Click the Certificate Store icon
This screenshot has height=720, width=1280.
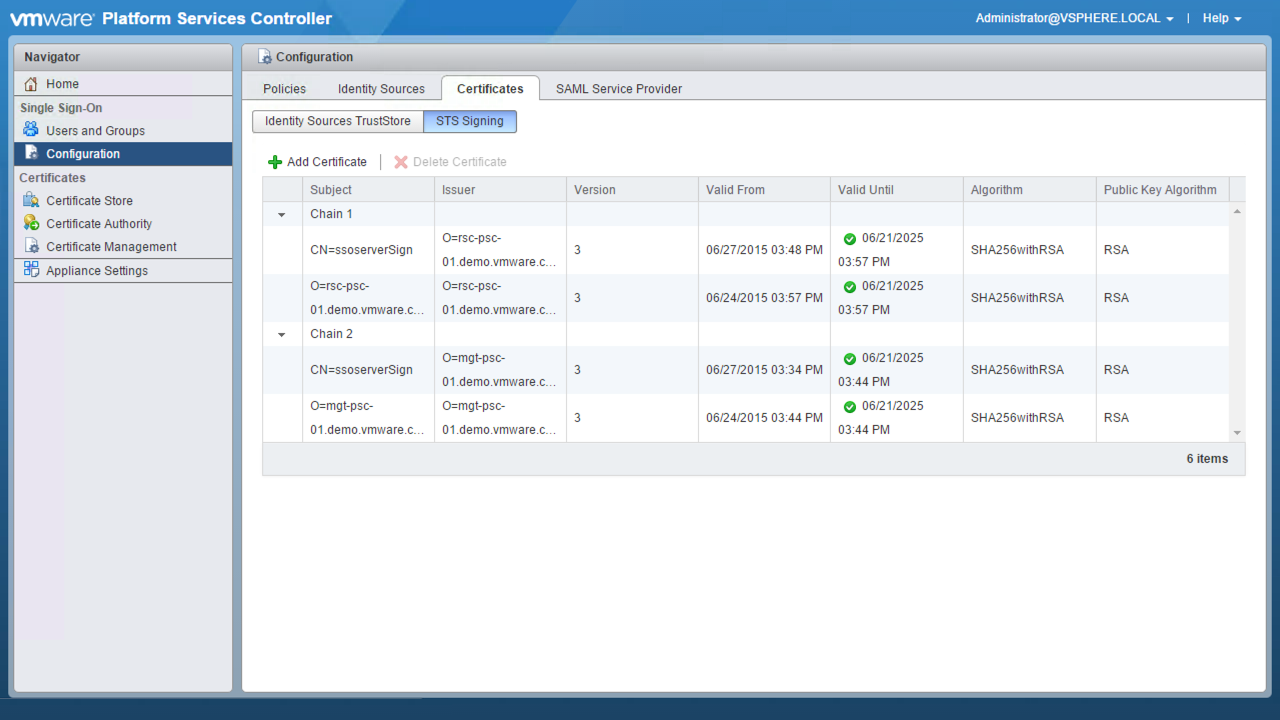pos(31,200)
